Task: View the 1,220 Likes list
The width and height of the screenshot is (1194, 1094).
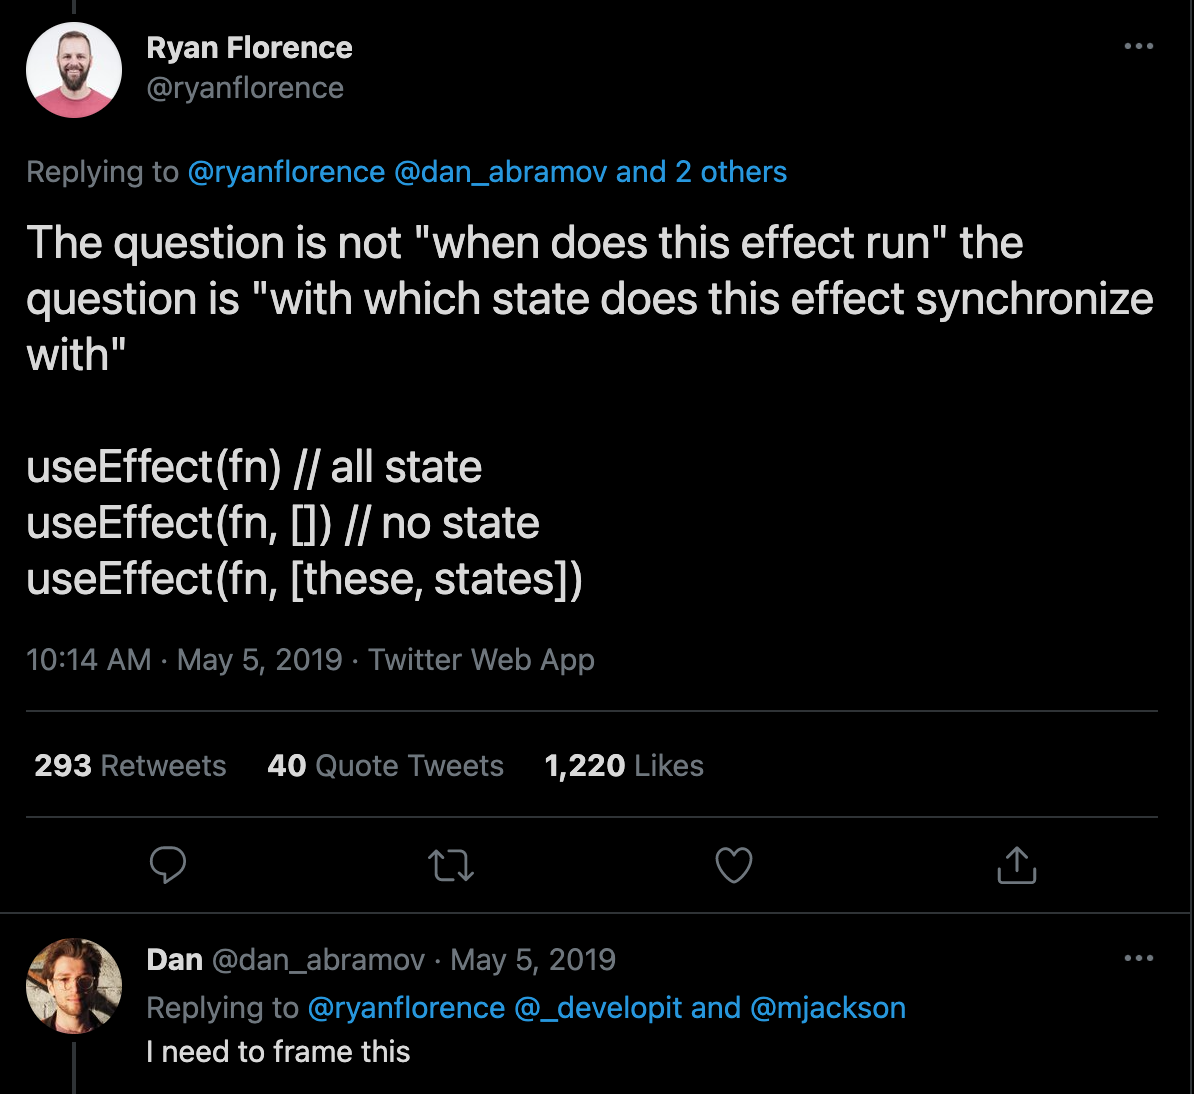Action: [624, 766]
